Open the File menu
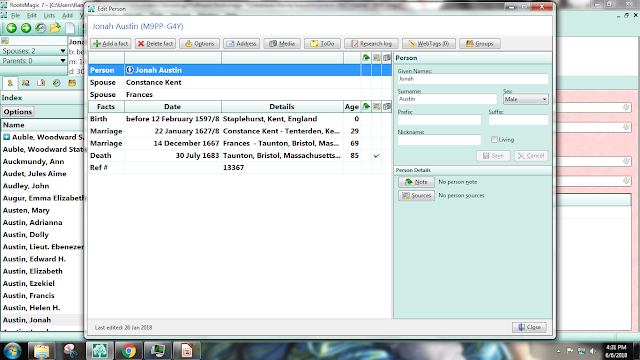Viewport: 640px width, 360px height. [x=16, y=16]
